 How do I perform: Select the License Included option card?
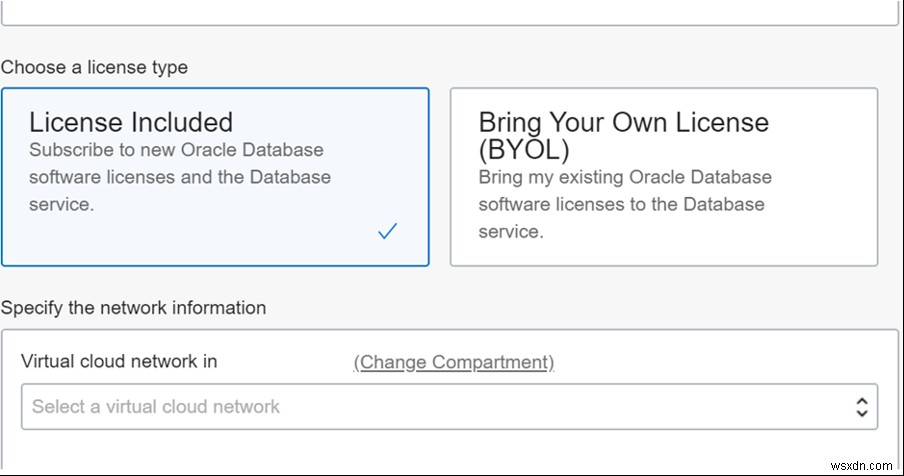click(215, 177)
